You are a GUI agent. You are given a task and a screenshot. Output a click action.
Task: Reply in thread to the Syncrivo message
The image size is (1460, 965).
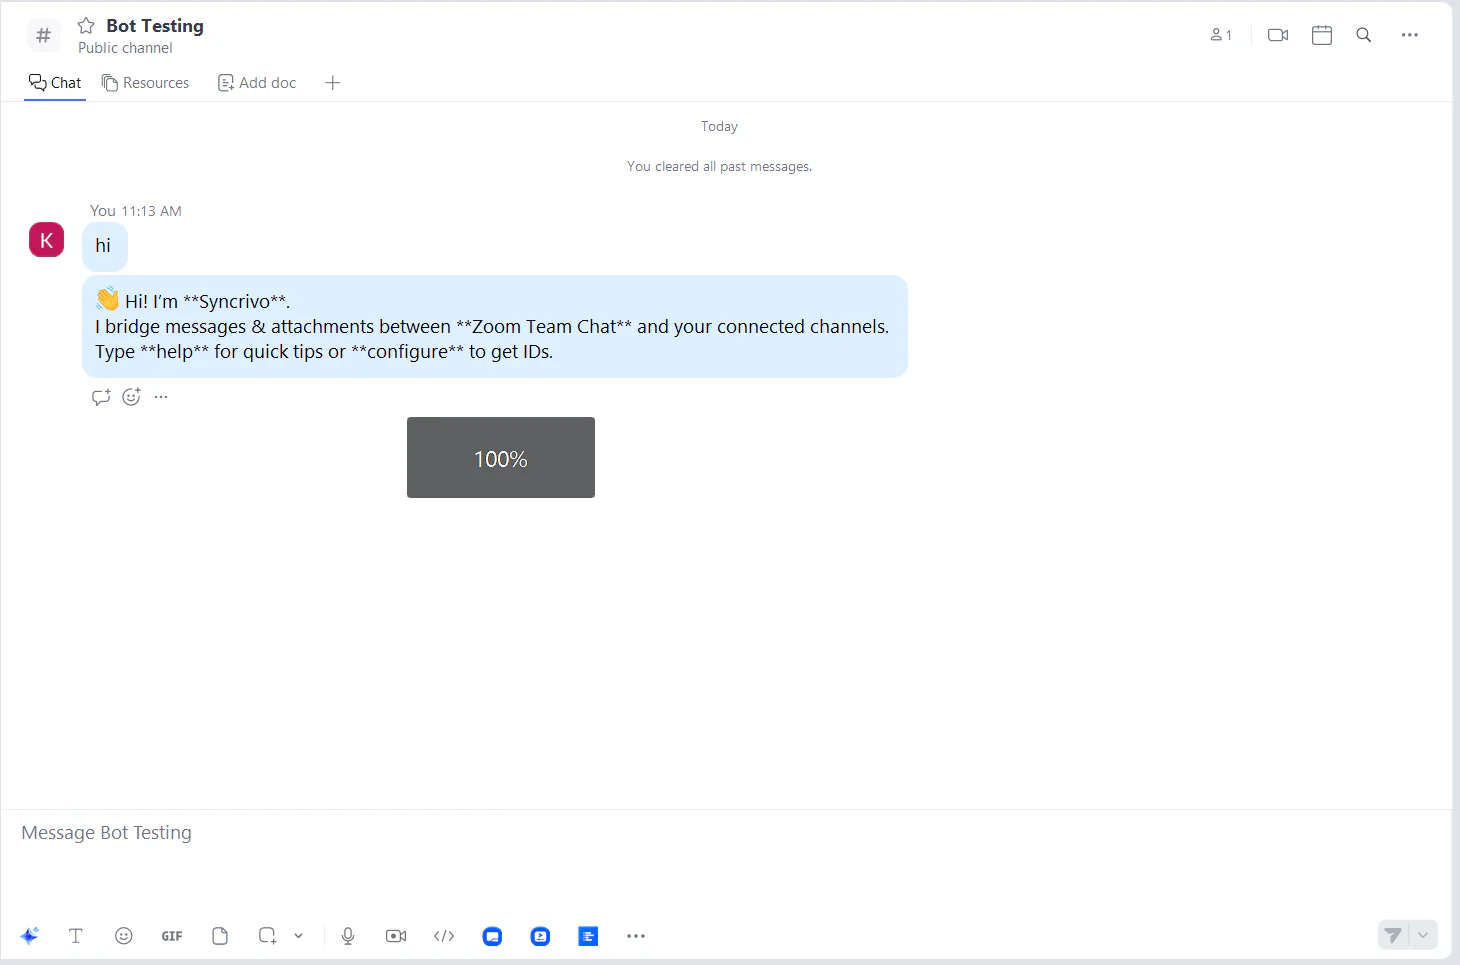pyautogui.click(x=101, y=397)
